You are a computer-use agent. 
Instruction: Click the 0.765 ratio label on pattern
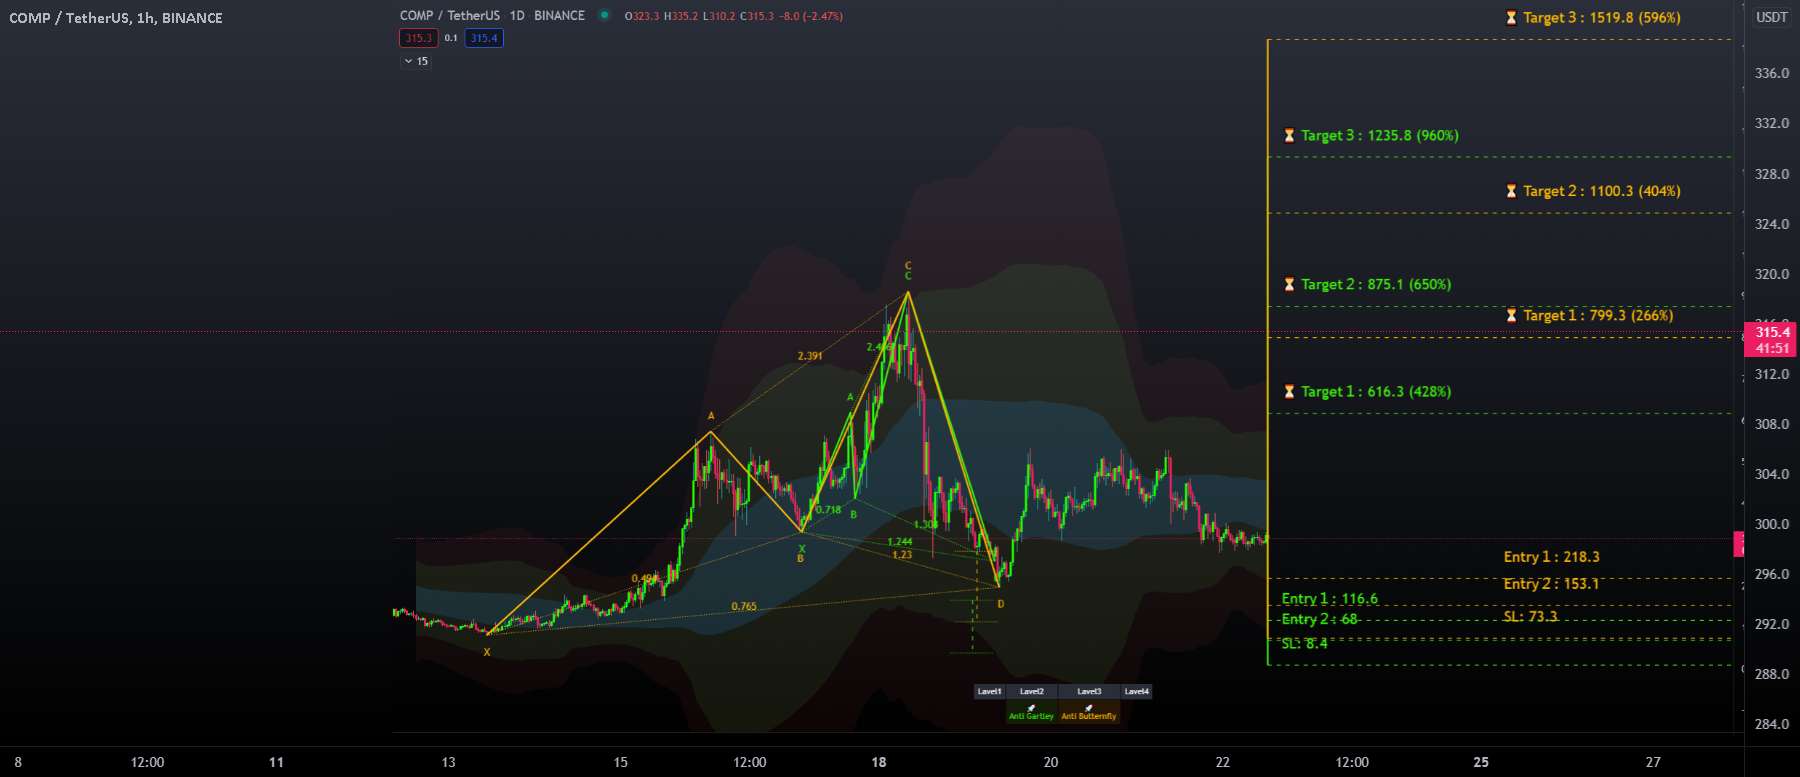coord(744,607)
